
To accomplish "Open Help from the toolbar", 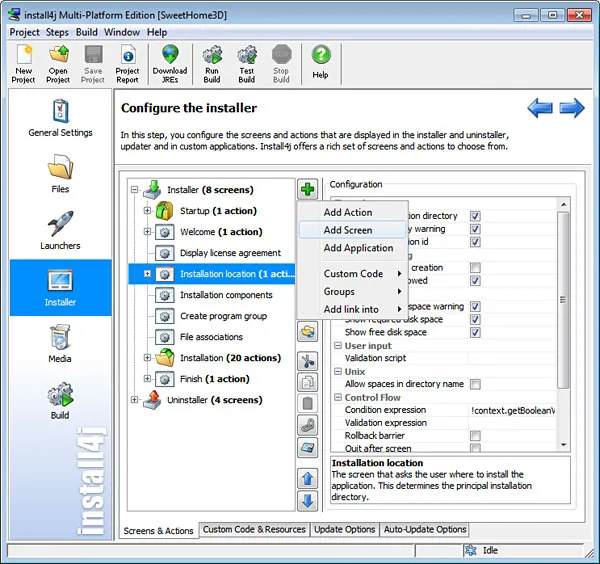I will pyautogui.click(x=321, y=62).
